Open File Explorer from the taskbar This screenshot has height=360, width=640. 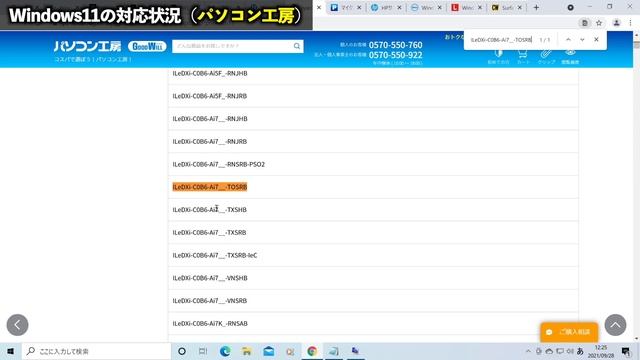[x=247, y=351]
